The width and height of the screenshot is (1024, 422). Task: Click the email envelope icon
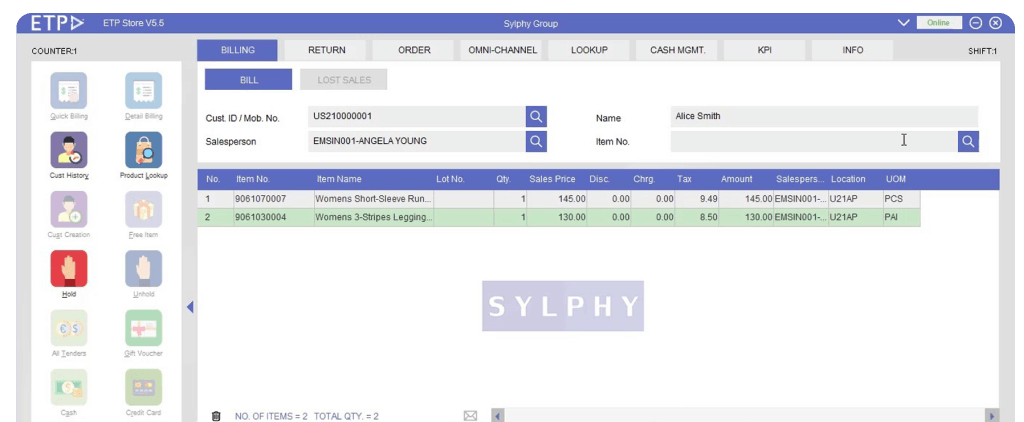[x=470, y=416]
